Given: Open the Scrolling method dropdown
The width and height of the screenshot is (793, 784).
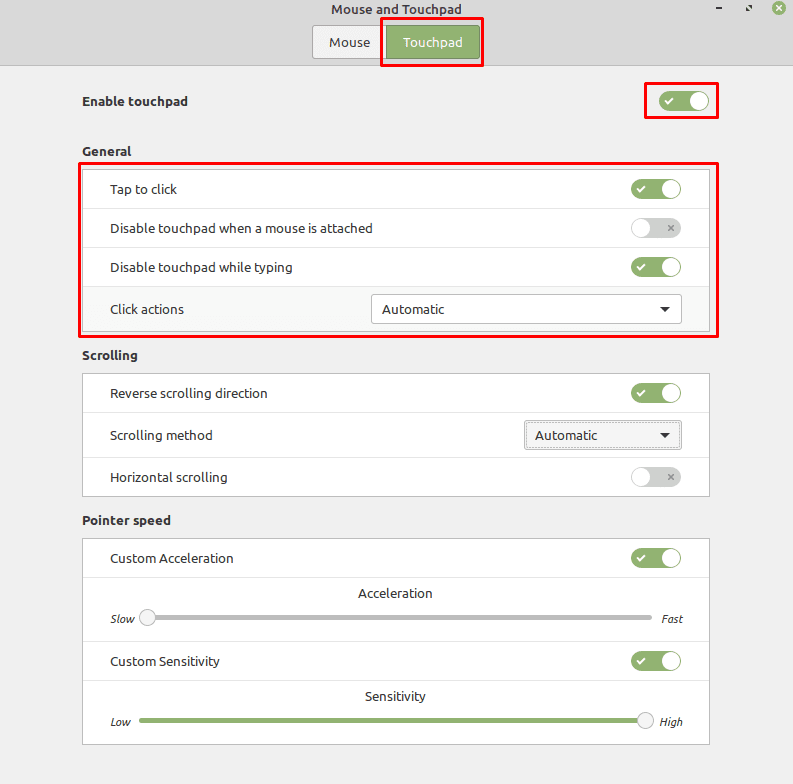Looking at the screenshot, I should (602, 435).
